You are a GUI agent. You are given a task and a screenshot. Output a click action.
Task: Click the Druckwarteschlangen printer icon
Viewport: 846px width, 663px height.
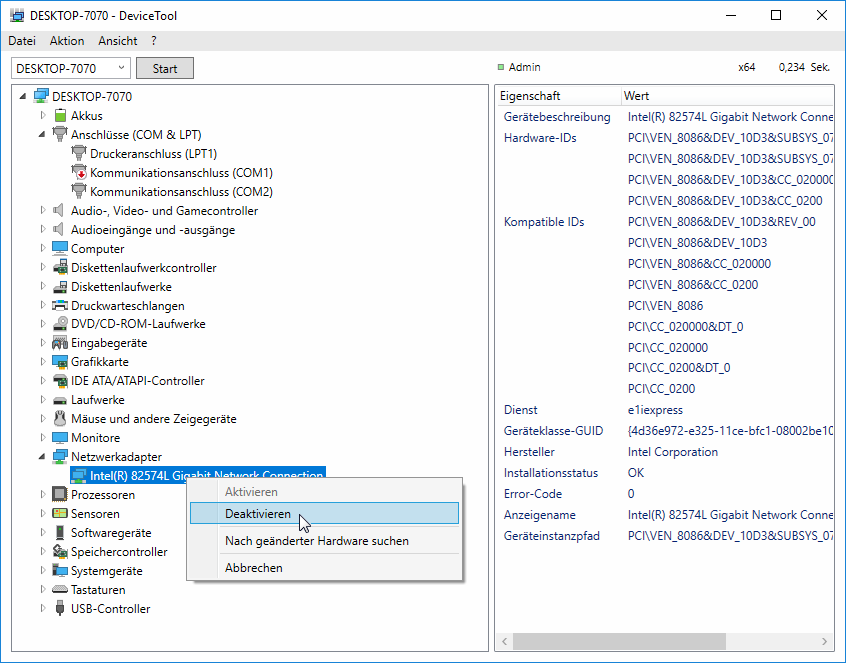(x=60, y=306)
